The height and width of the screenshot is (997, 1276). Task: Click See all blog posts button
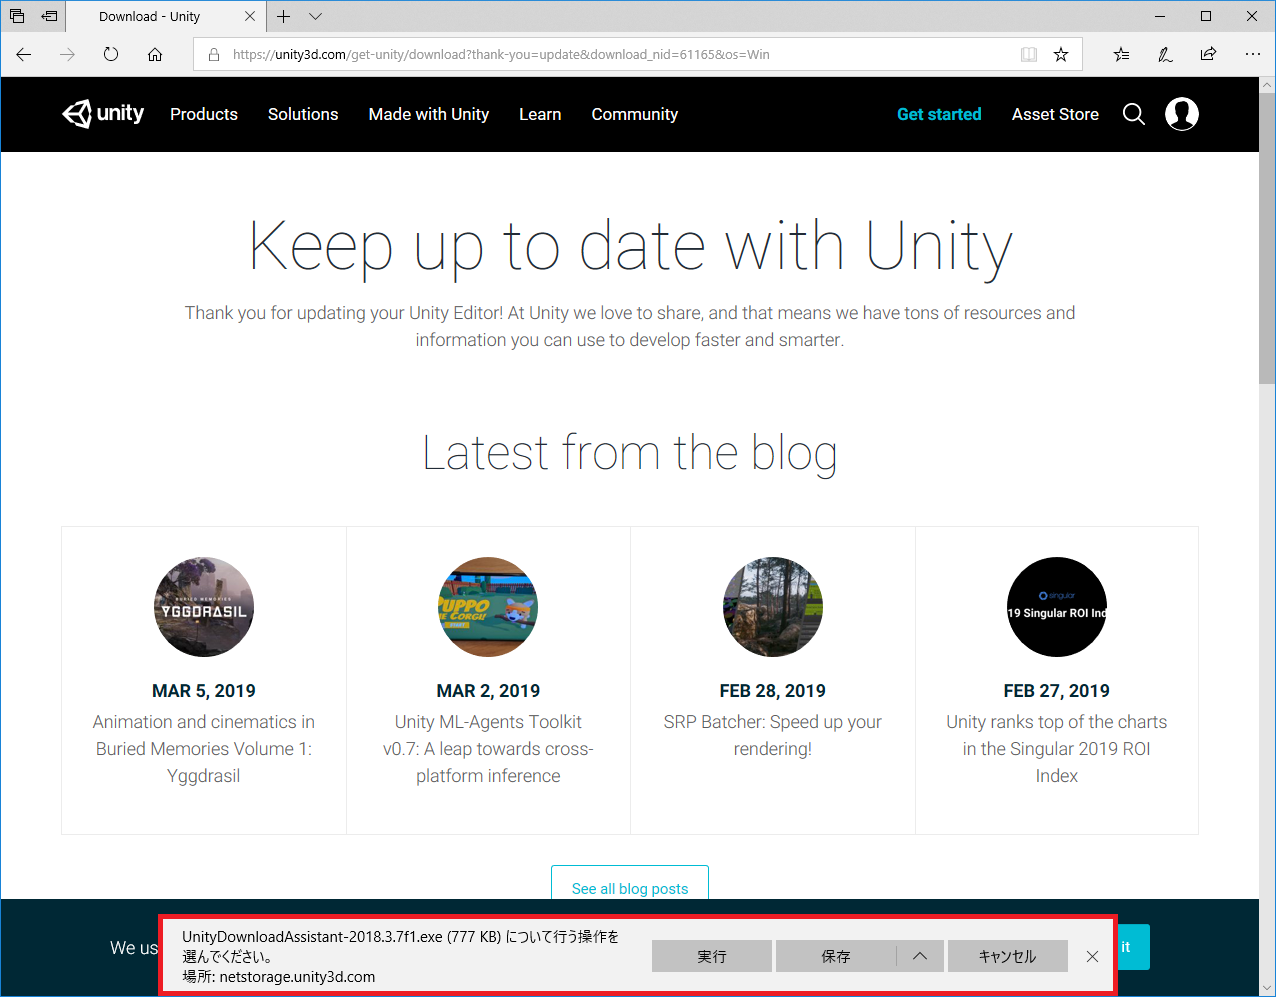(x=630, y=884)
